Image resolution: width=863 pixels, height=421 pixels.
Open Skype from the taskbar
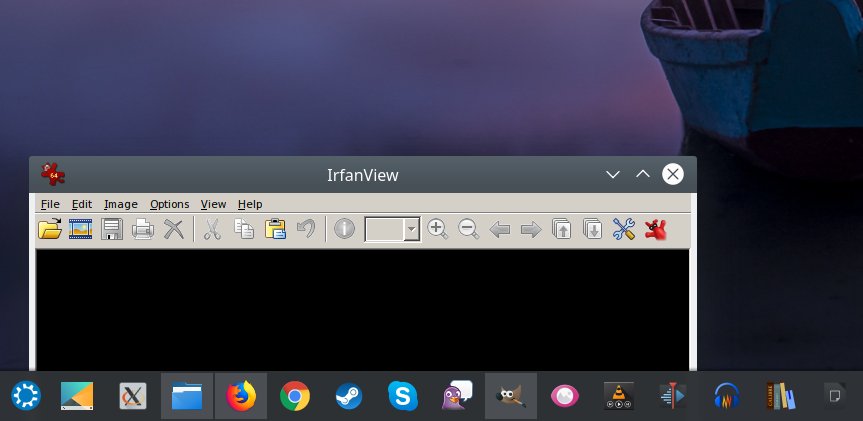(403, 396)
